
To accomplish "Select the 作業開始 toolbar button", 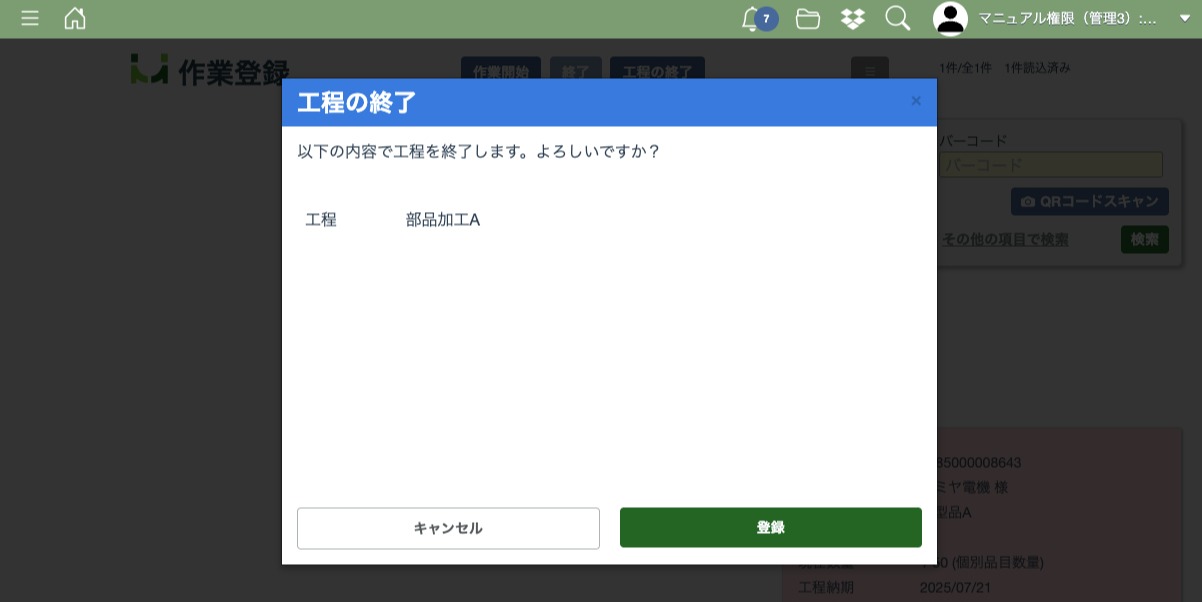I will (x=500, y=71).
